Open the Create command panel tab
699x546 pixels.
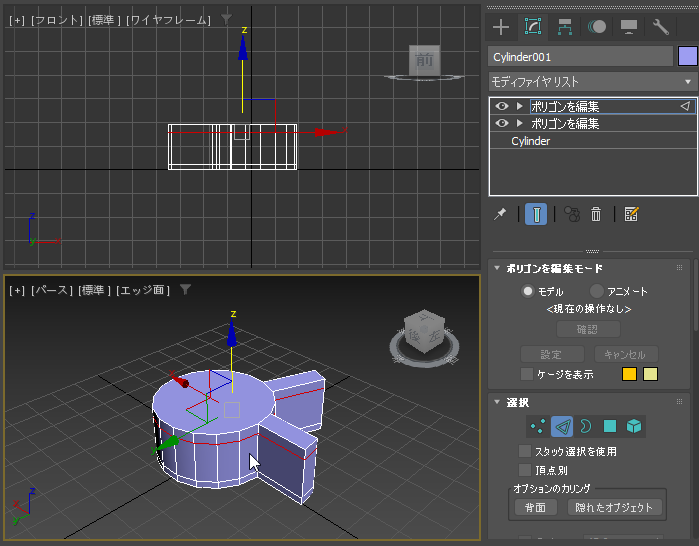point(501,27)
